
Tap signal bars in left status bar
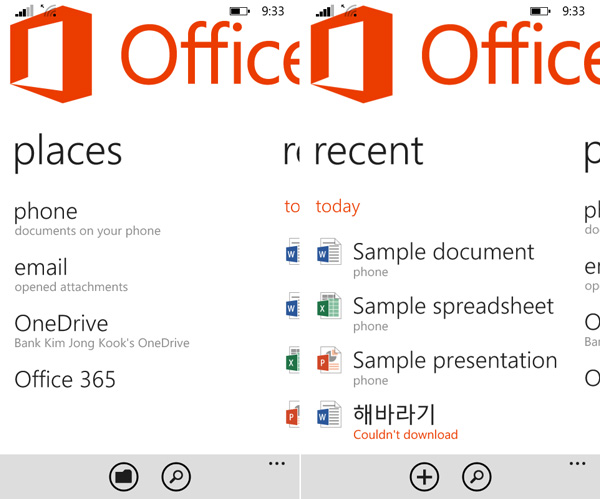pyautogui.click(x=24, y=11)
